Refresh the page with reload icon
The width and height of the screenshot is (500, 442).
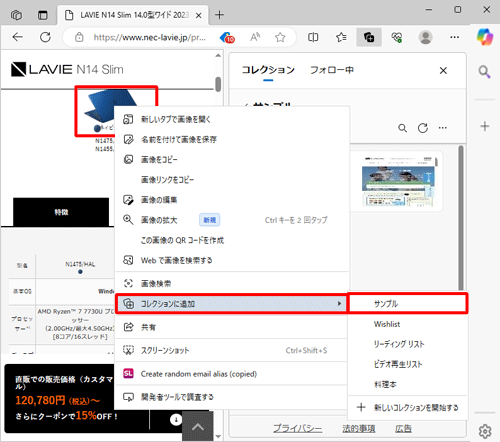point(45,37)
